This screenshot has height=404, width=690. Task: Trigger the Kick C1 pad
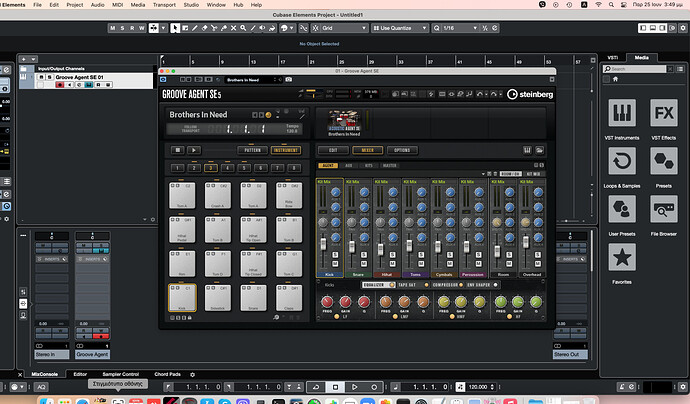click(182, 298)
